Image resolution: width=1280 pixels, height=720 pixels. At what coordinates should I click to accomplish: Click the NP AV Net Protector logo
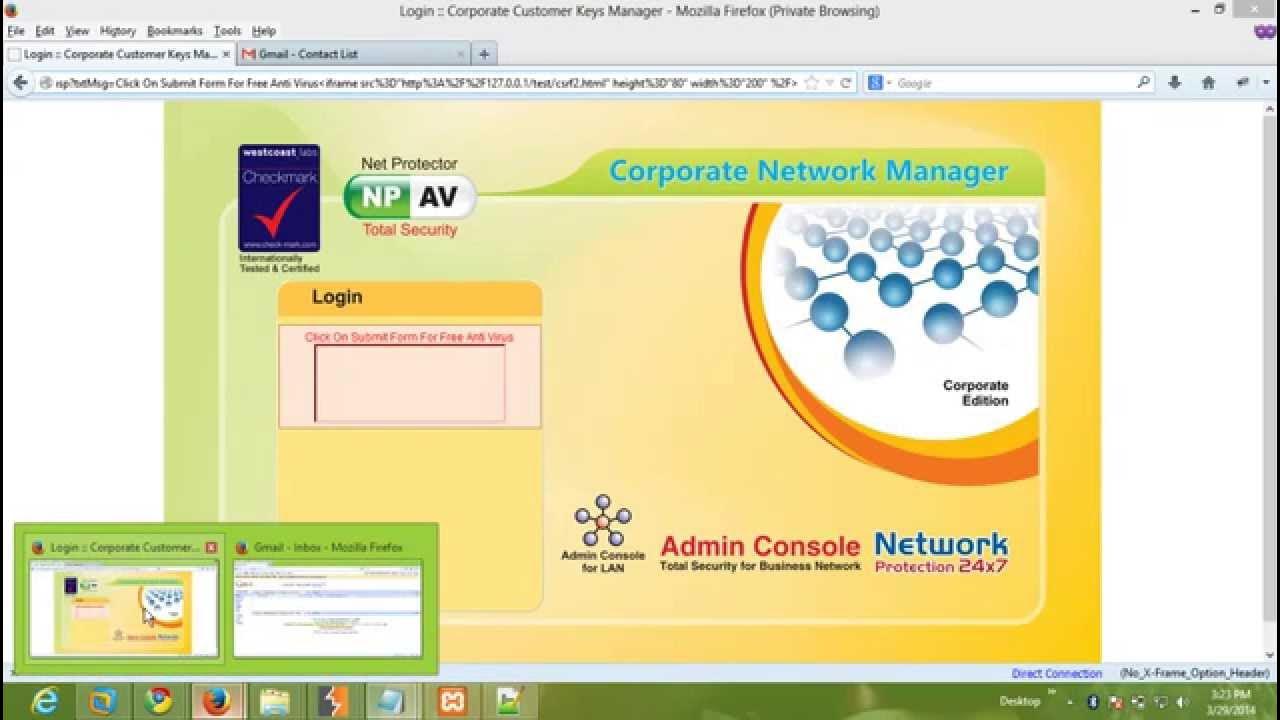[409, 197]
